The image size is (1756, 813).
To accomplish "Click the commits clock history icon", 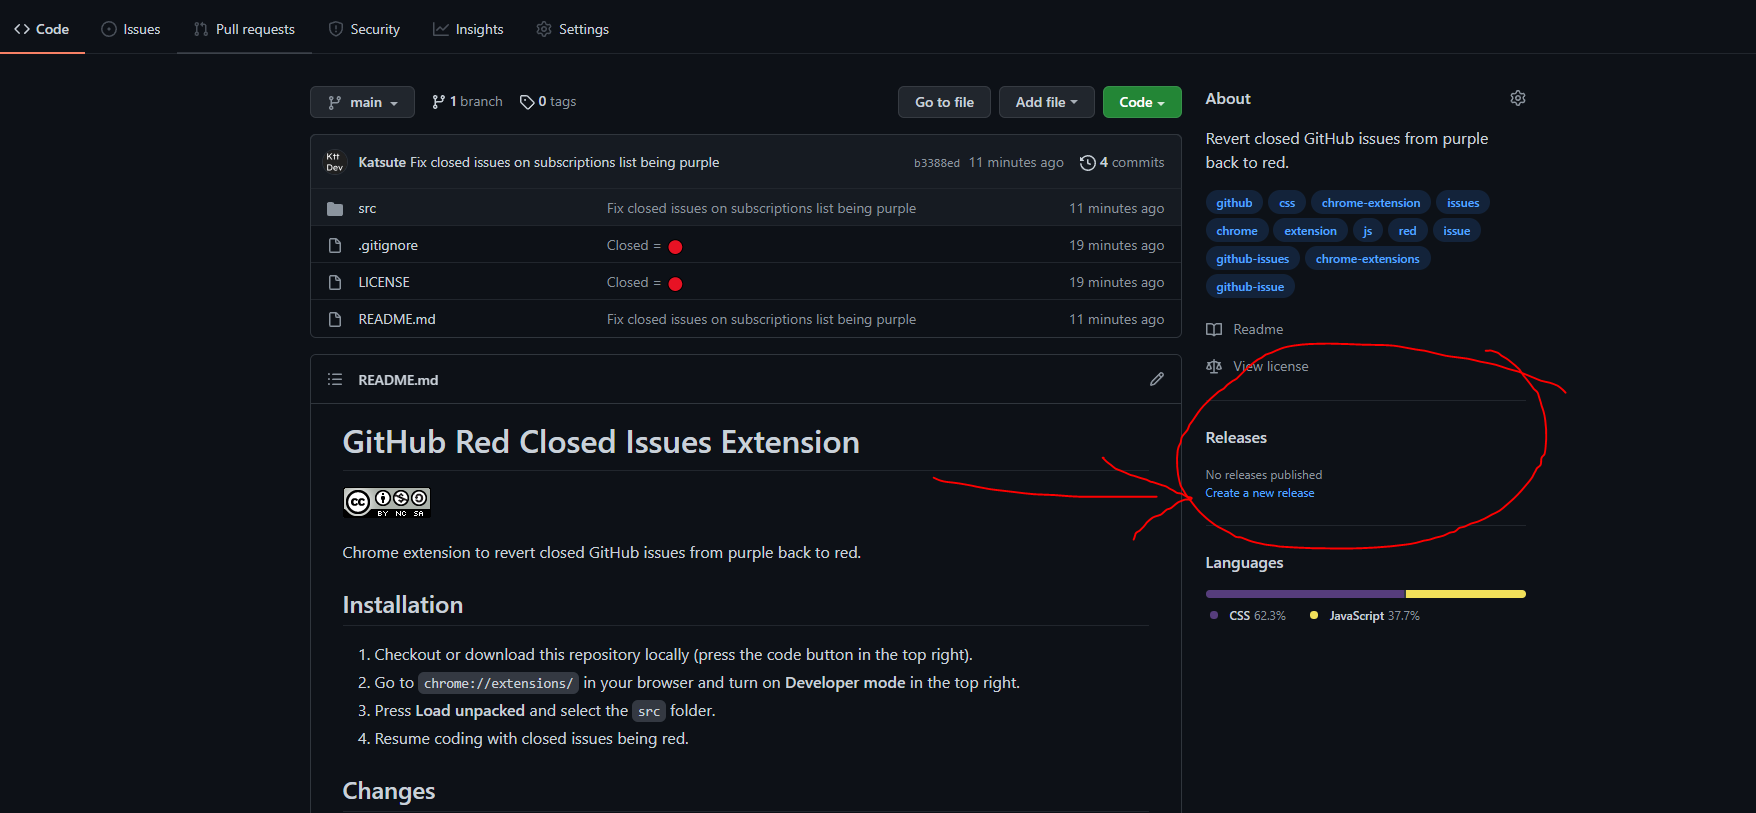I will point(1087,162).
